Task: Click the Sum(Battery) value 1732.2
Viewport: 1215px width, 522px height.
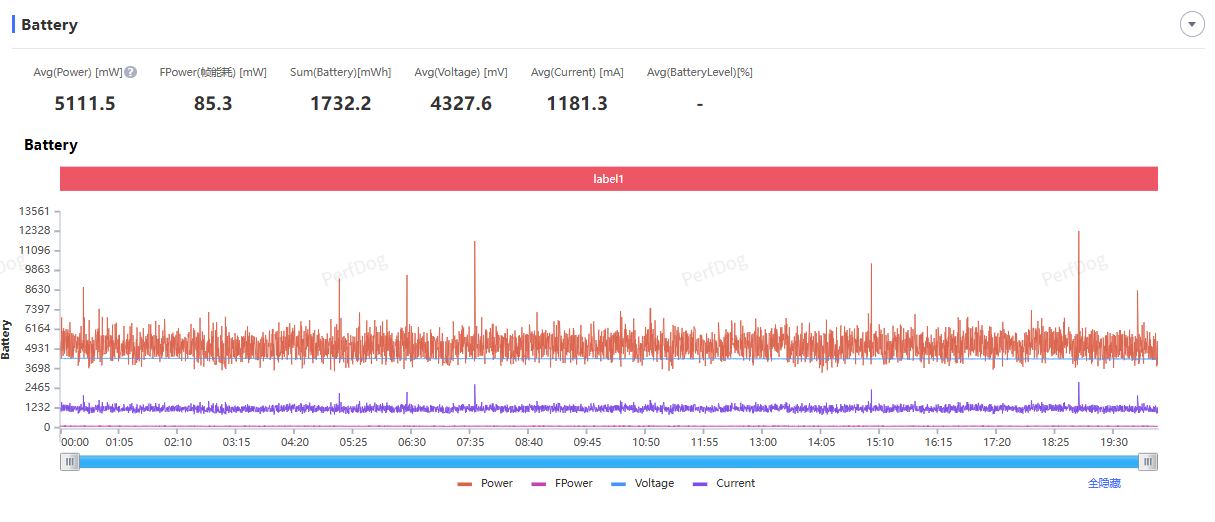Action: pyautogui.click(x=340, y=103)
